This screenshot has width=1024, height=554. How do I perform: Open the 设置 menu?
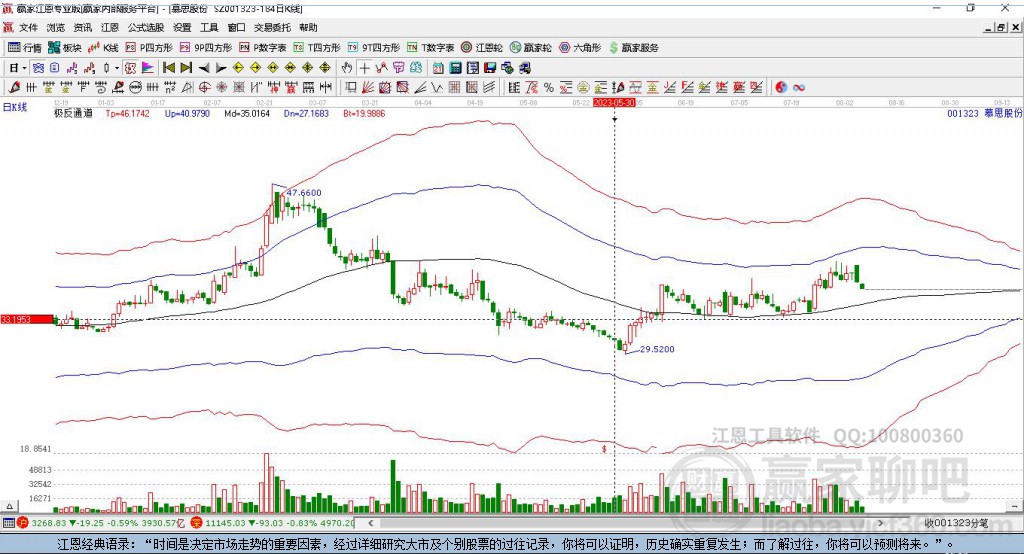click(x=182, y=27)
